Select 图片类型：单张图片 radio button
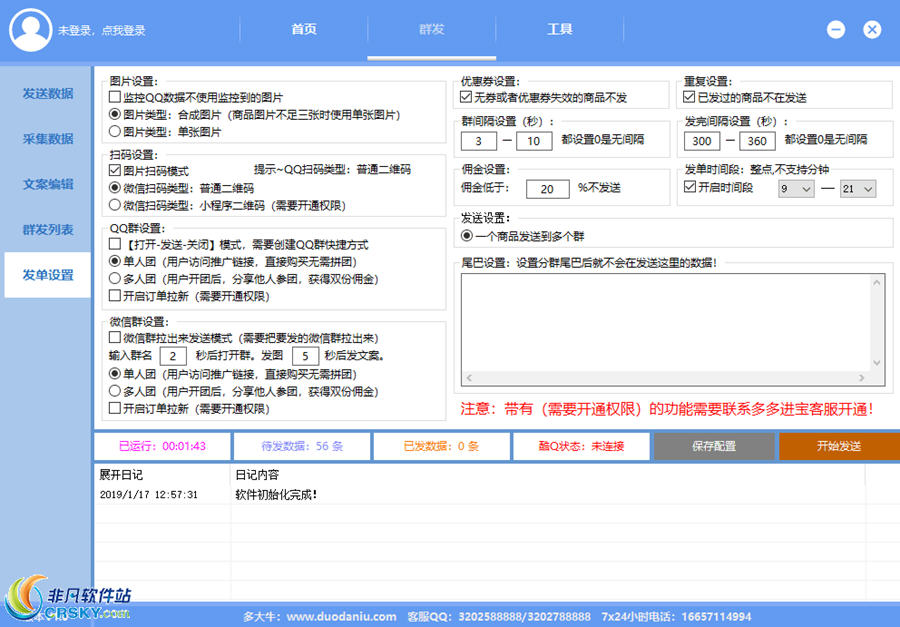 click(115, 130)
